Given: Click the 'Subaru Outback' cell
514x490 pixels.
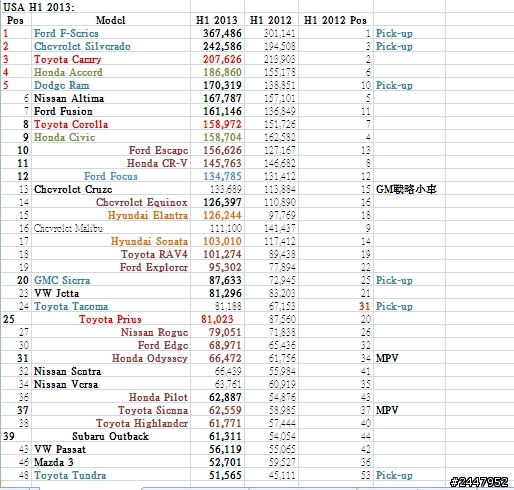Looking at the screenshot, I should 110,436.
